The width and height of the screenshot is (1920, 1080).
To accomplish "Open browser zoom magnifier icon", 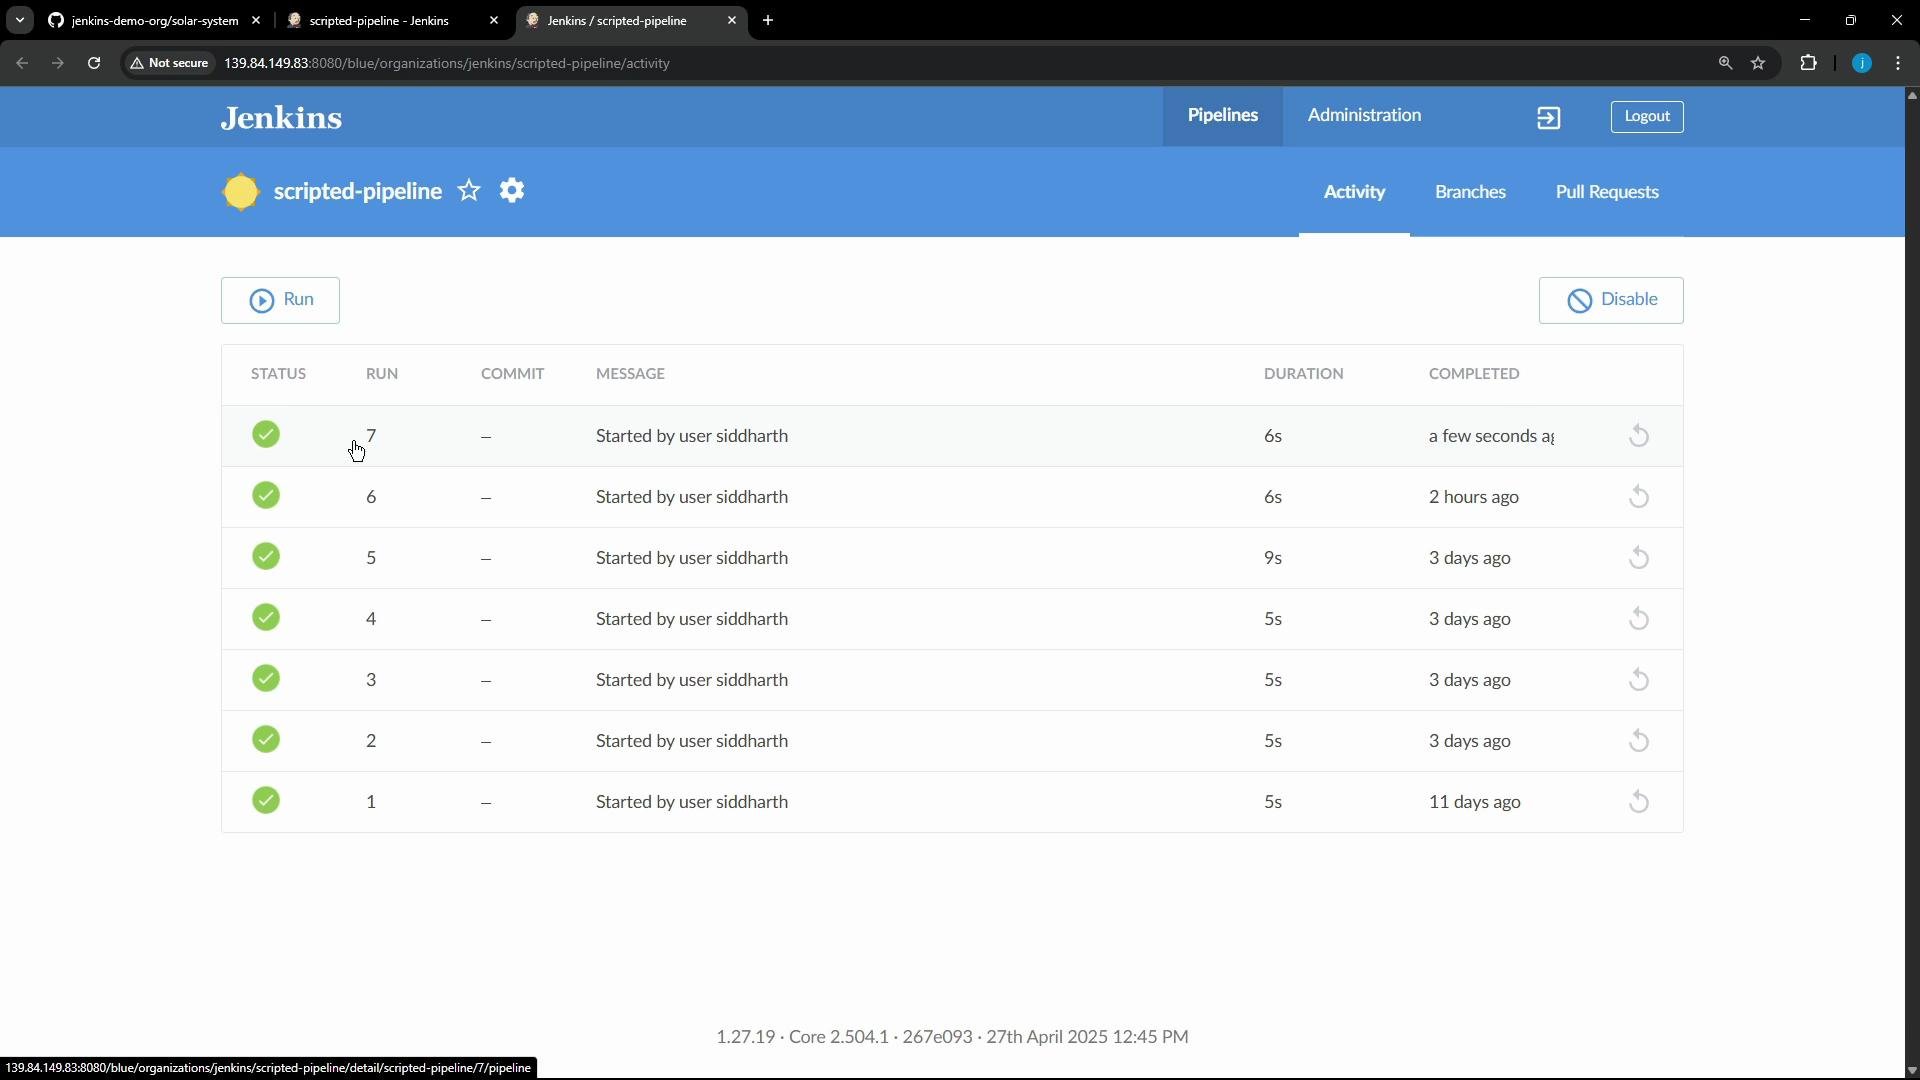I will coord(1726,63).
